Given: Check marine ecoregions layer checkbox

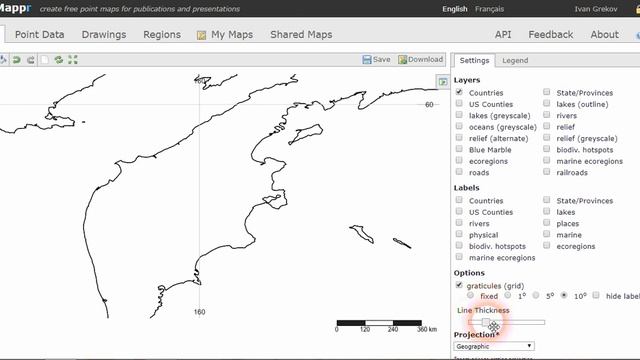Looking at the screenshot, I should [547, 160].
